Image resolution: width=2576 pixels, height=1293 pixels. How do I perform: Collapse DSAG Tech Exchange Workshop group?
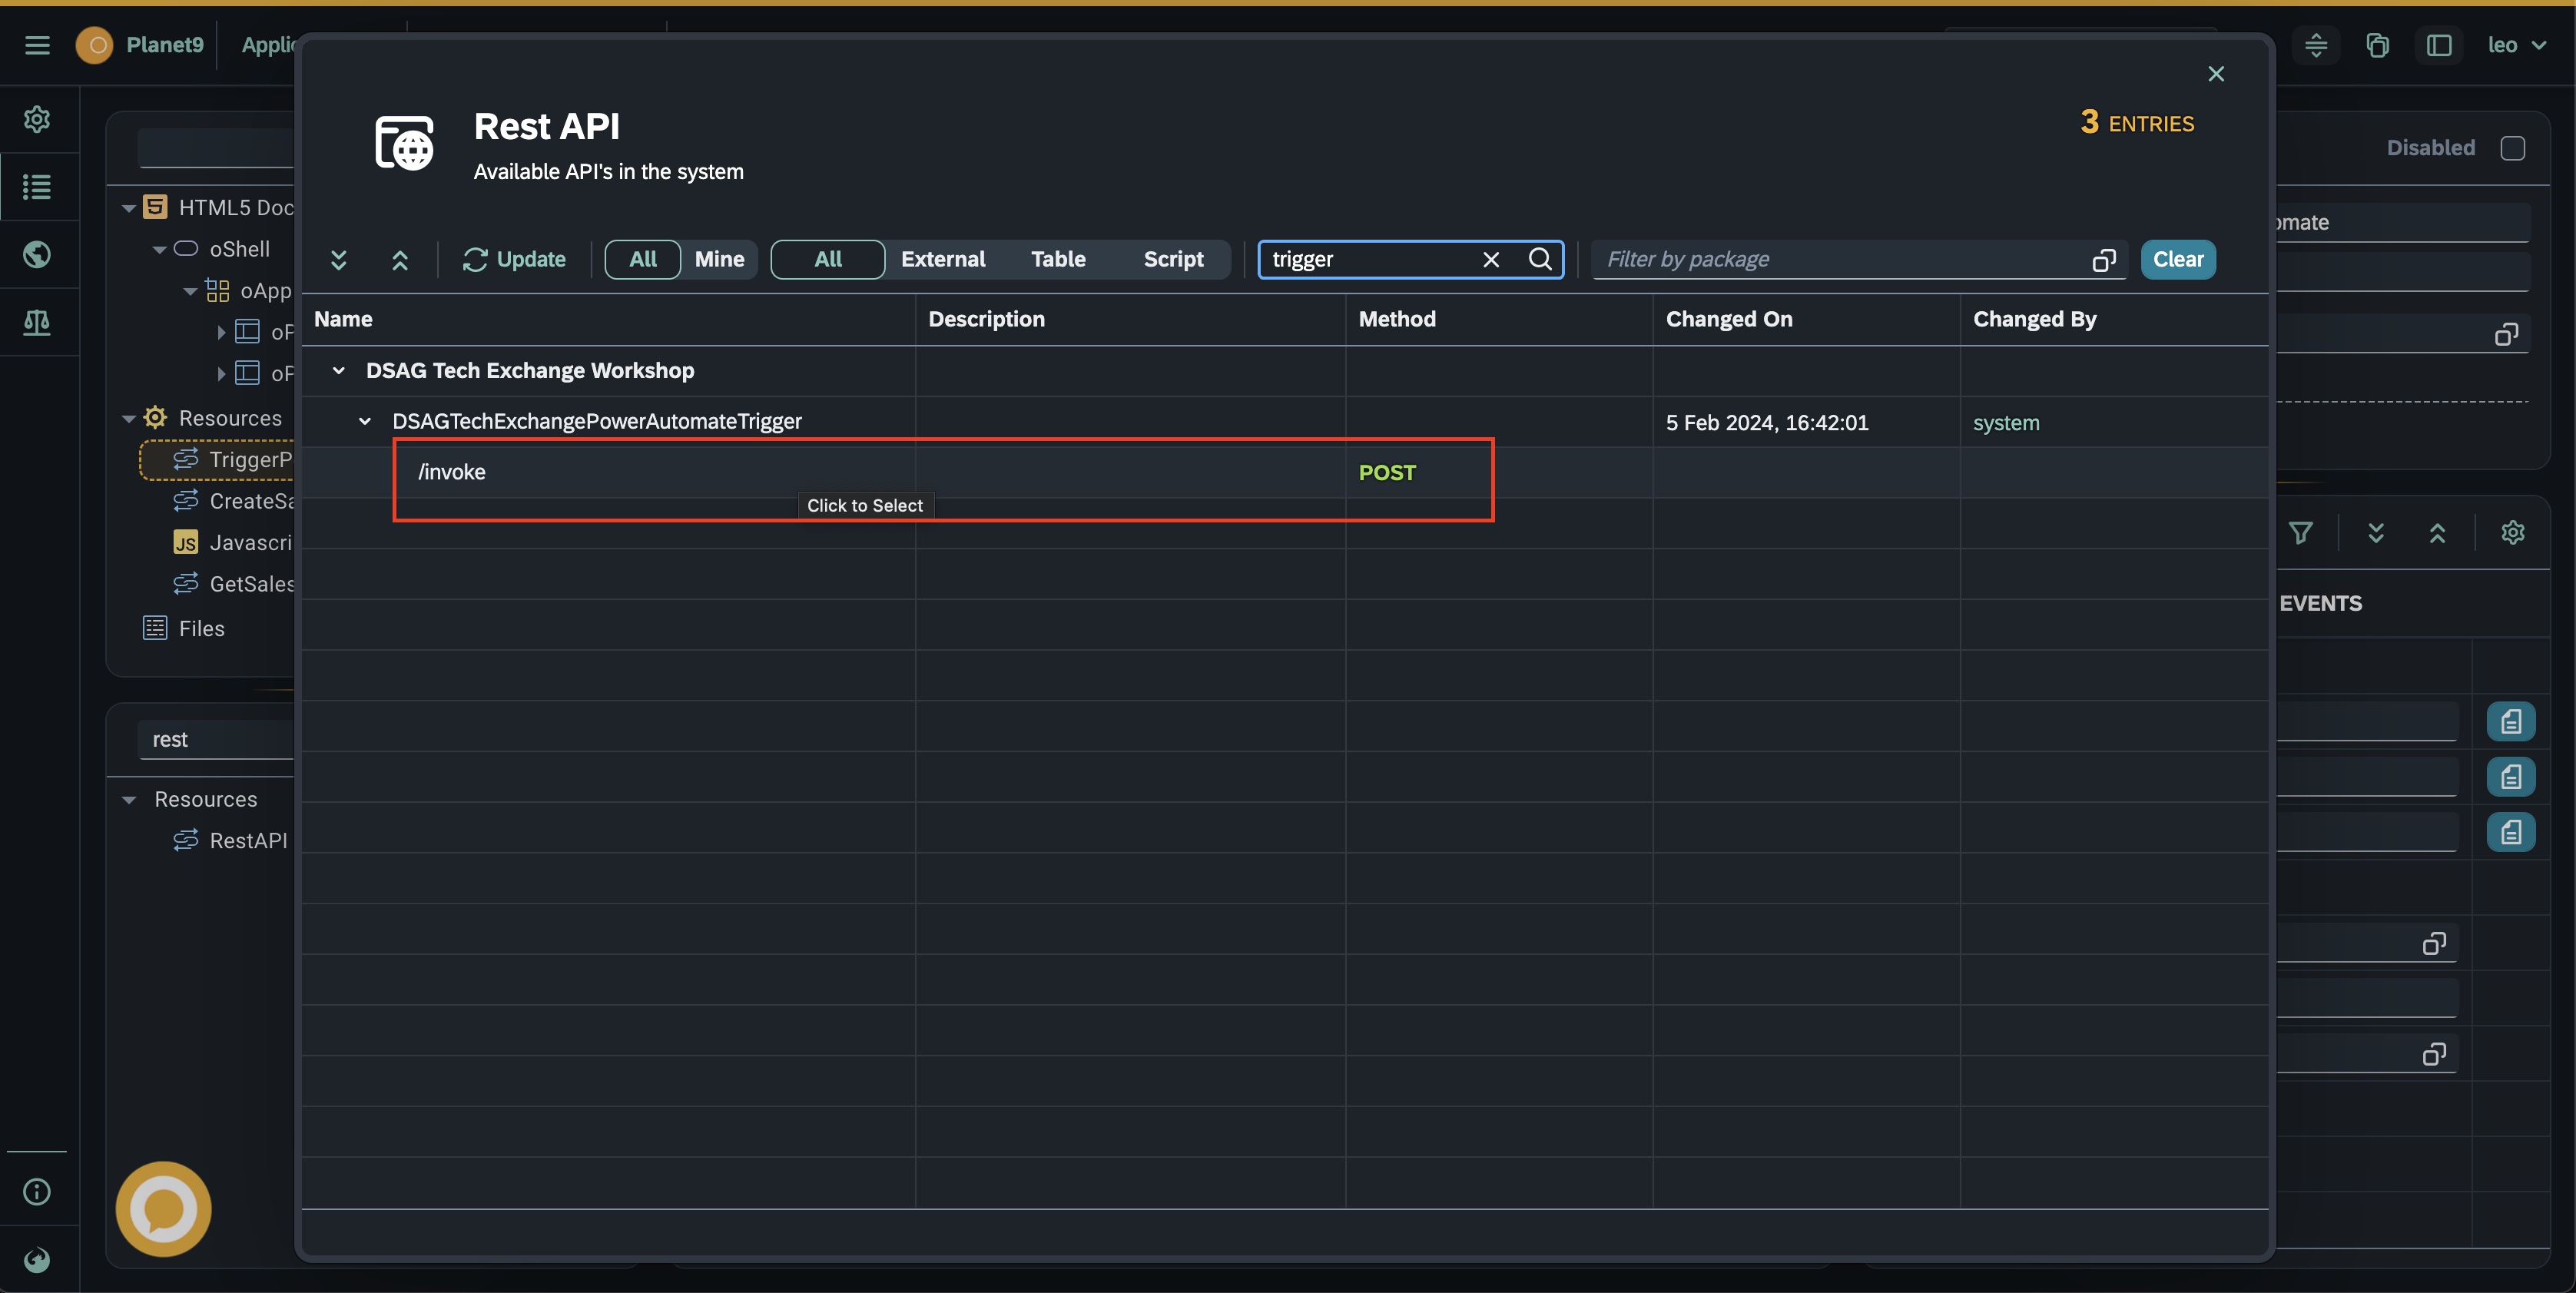pos(339,371)
